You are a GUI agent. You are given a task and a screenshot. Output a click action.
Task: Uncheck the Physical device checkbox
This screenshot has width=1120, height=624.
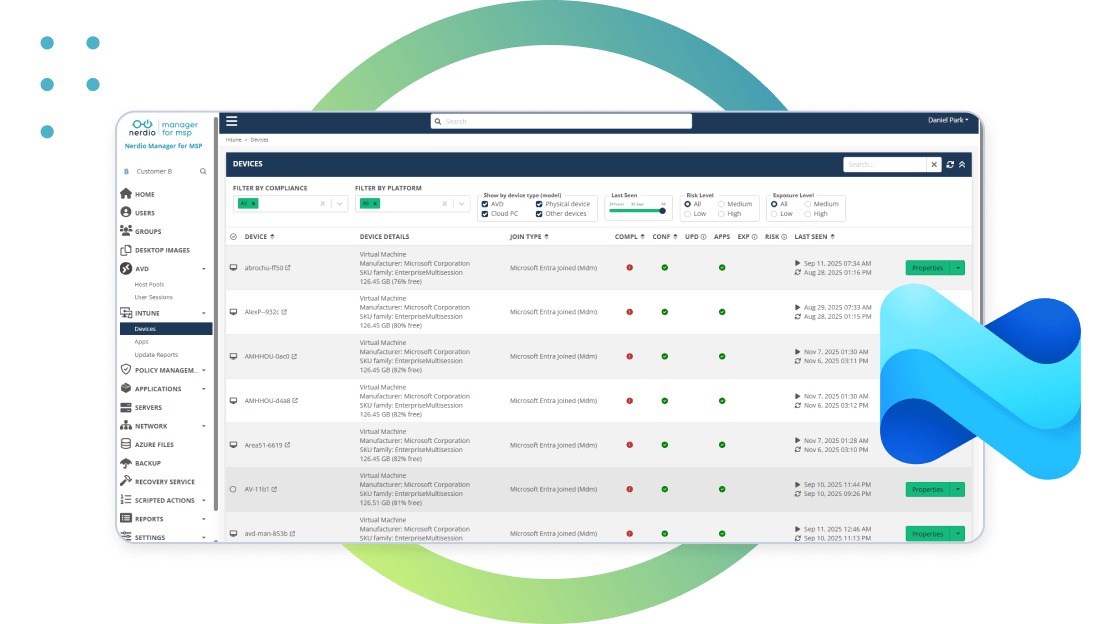tap(539, 204)
